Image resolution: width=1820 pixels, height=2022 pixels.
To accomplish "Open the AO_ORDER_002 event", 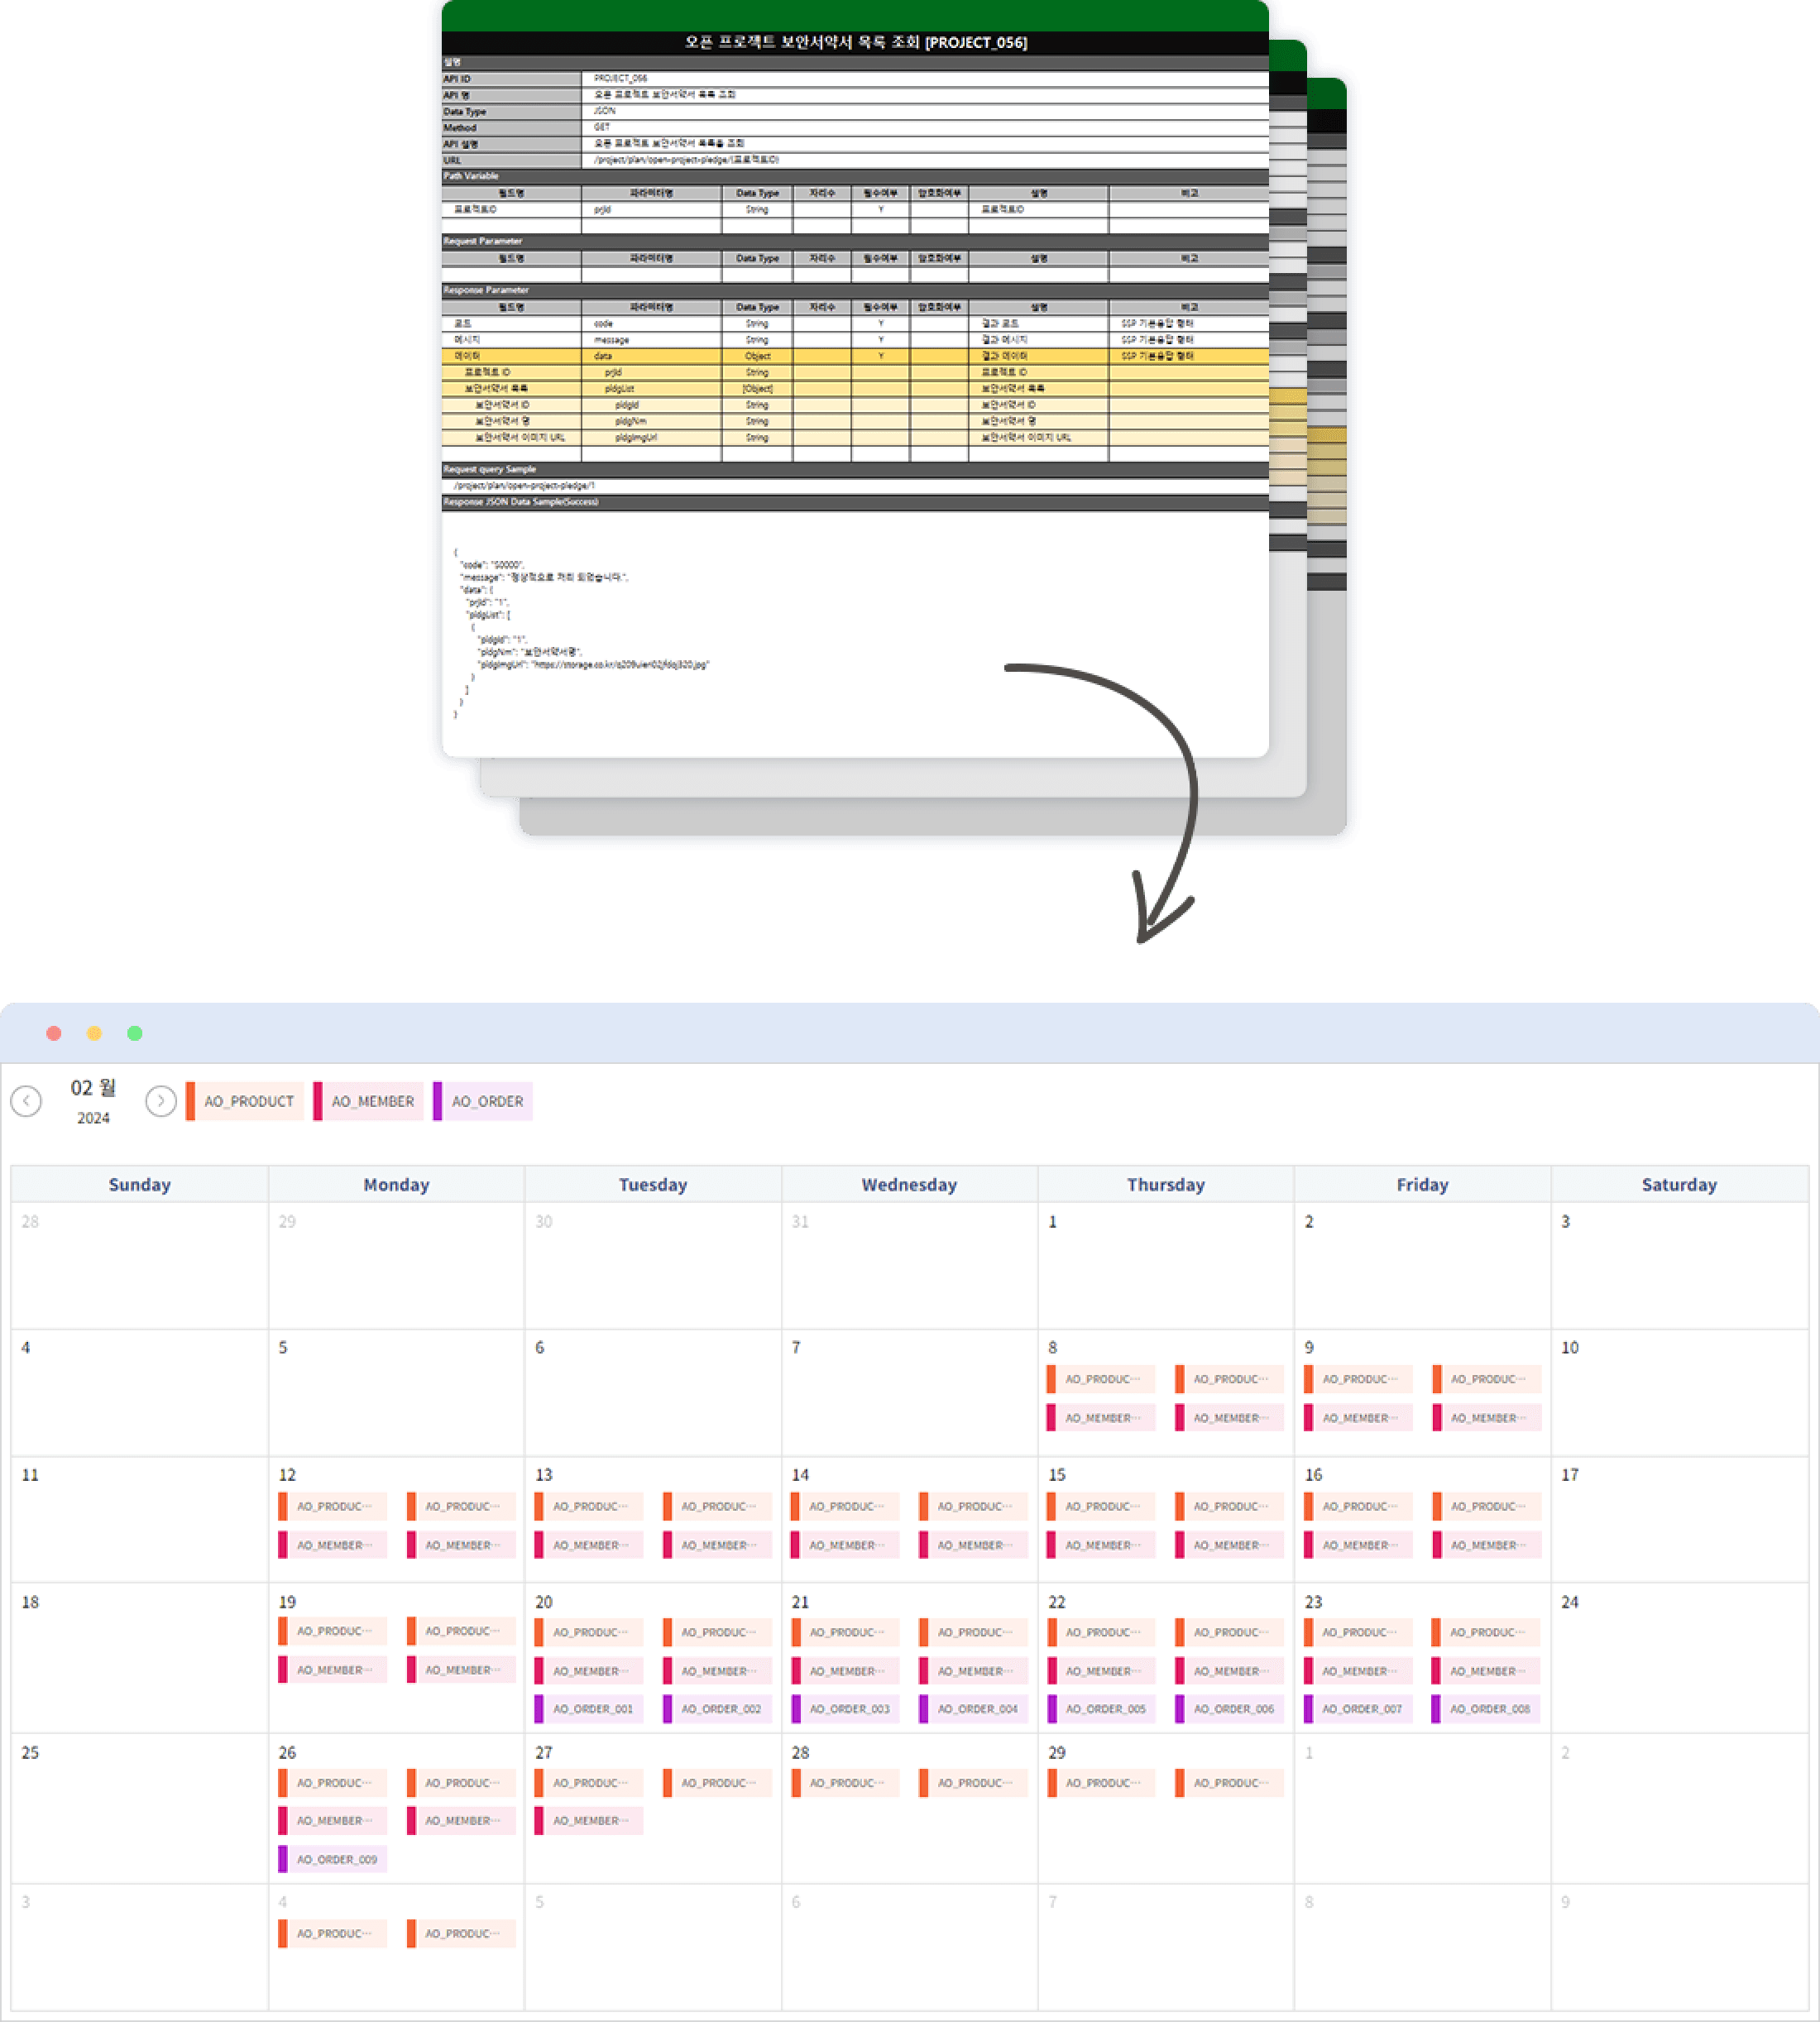I will coord(717,1709).
